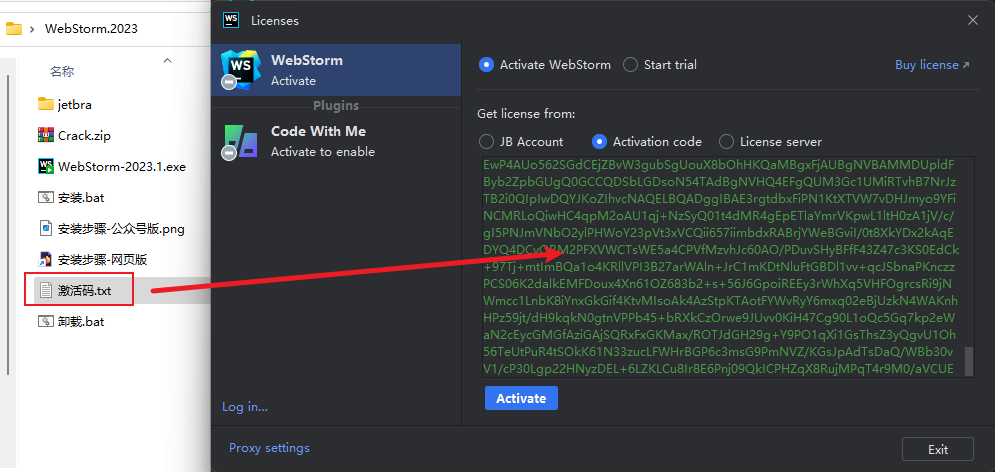
Task: Click the blue Activate button
Action: [x=521, y=398]
